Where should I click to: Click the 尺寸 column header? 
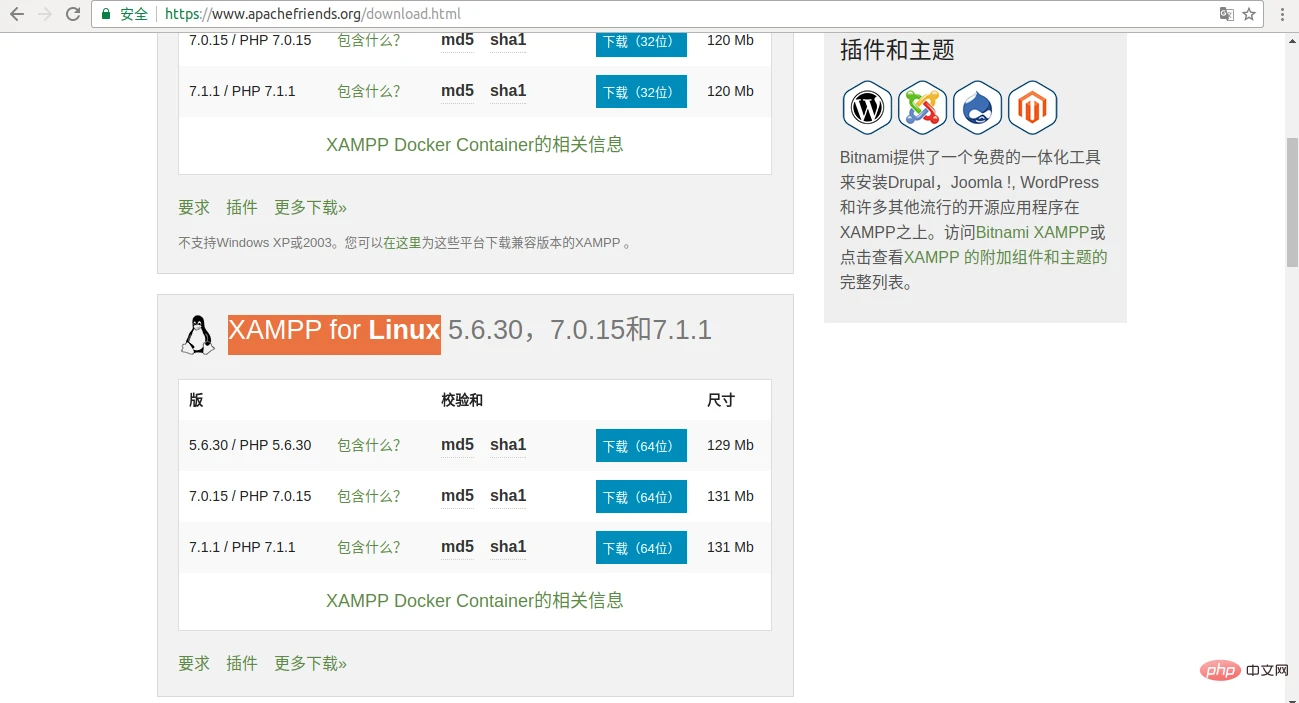(721, 401)
